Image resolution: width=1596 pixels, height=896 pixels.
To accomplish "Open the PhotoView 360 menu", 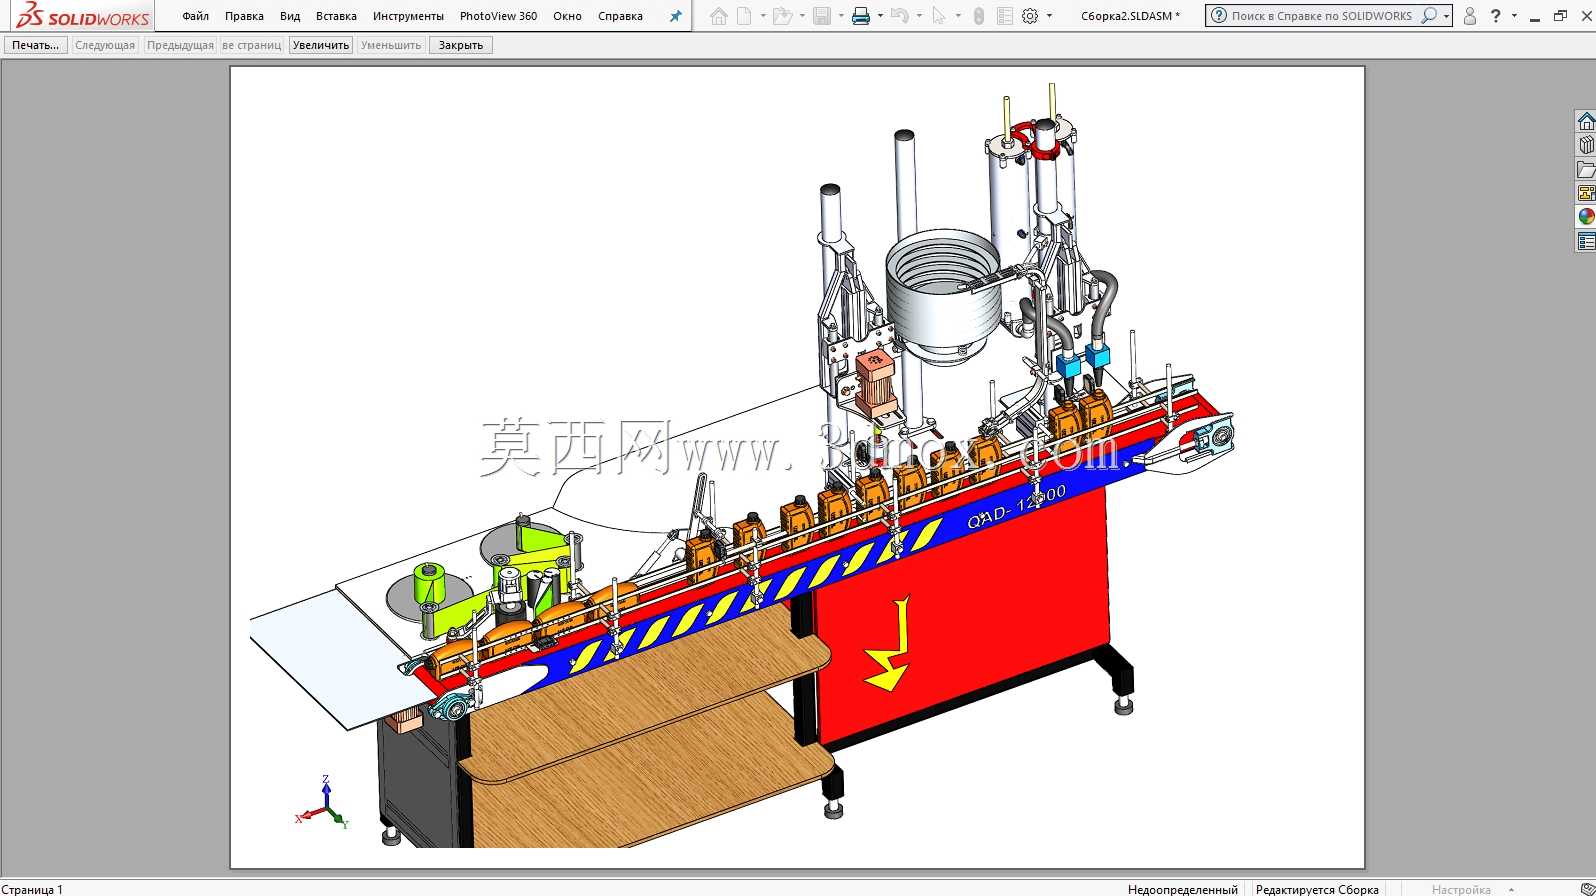I will [498, 16].
